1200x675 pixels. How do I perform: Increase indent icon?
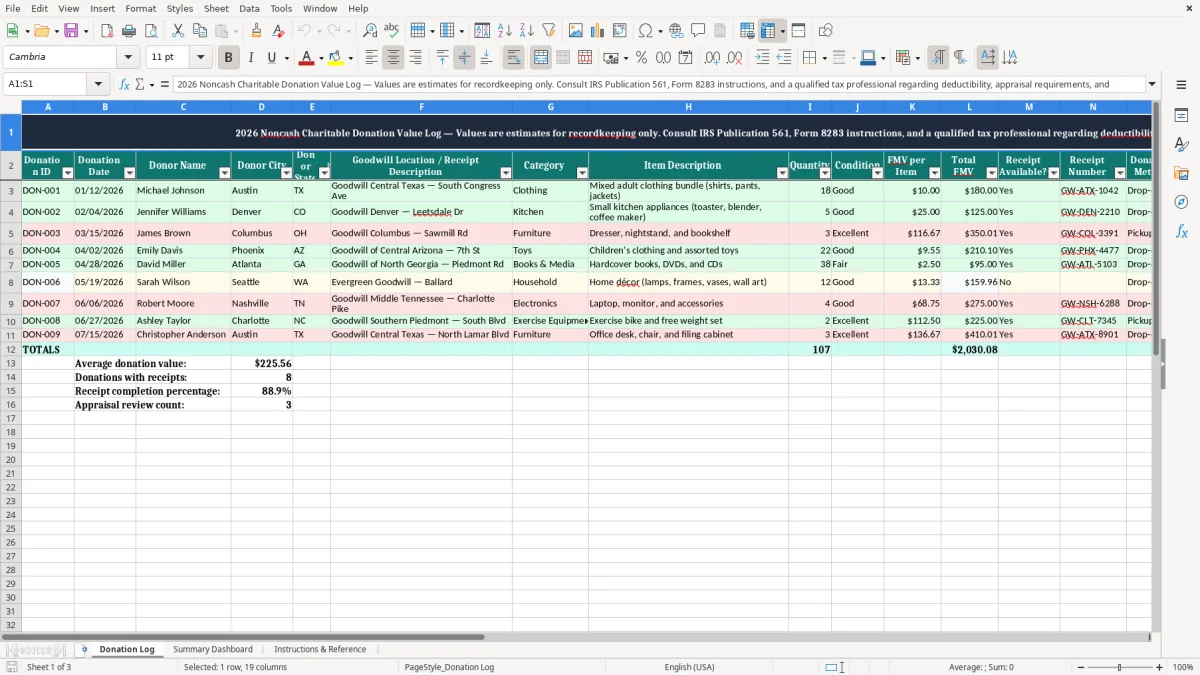coord(762,58)
